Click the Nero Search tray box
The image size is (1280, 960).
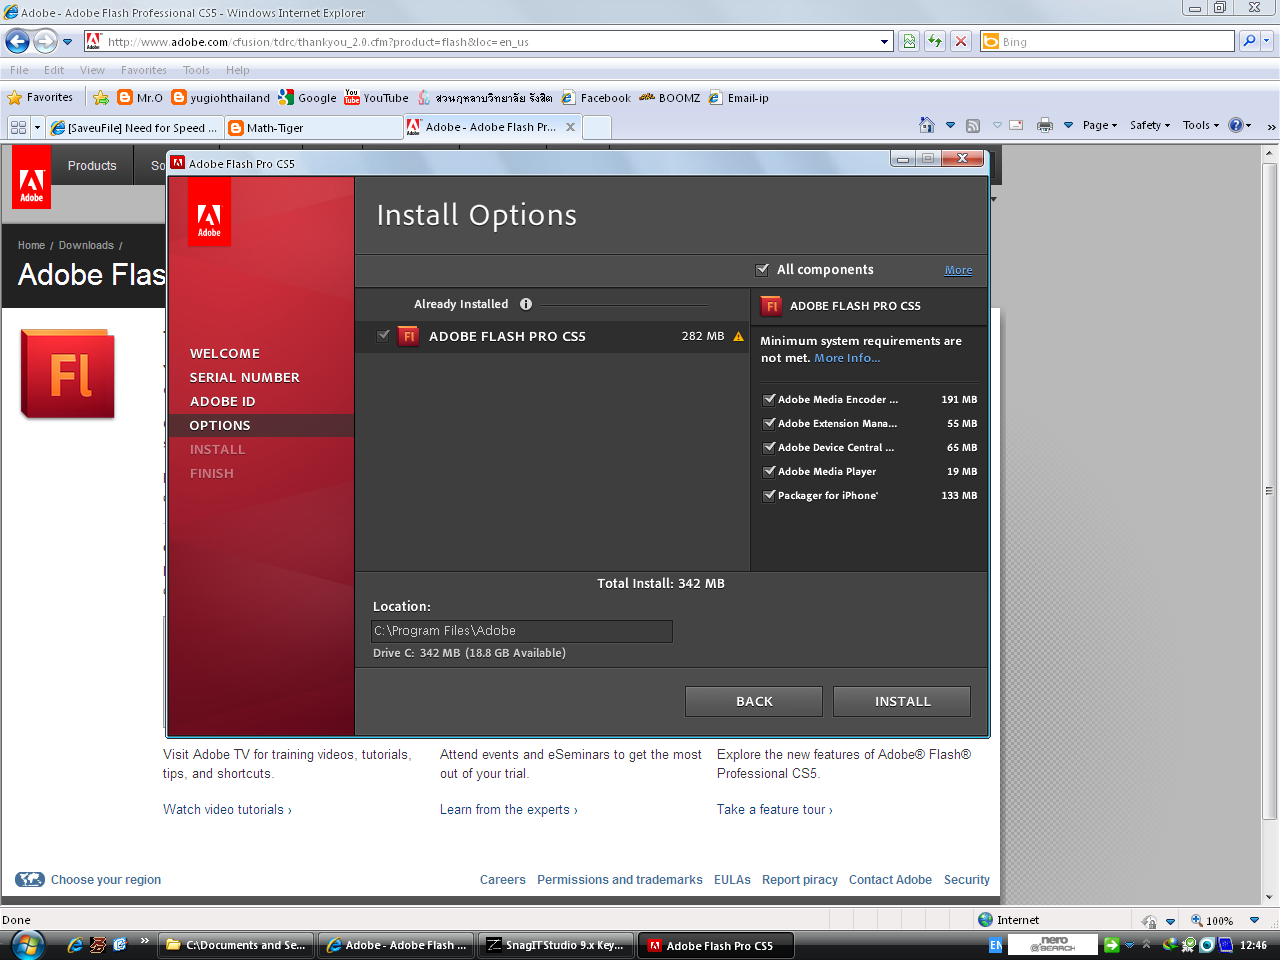(1052, 944)
